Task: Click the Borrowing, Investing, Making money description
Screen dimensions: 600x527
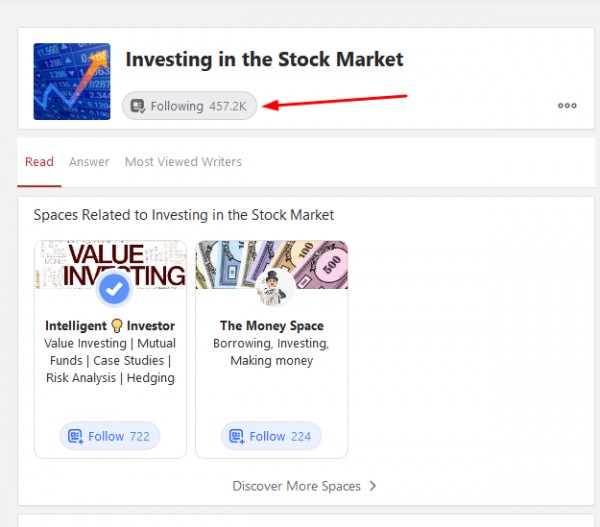Action: click(271, 352)
